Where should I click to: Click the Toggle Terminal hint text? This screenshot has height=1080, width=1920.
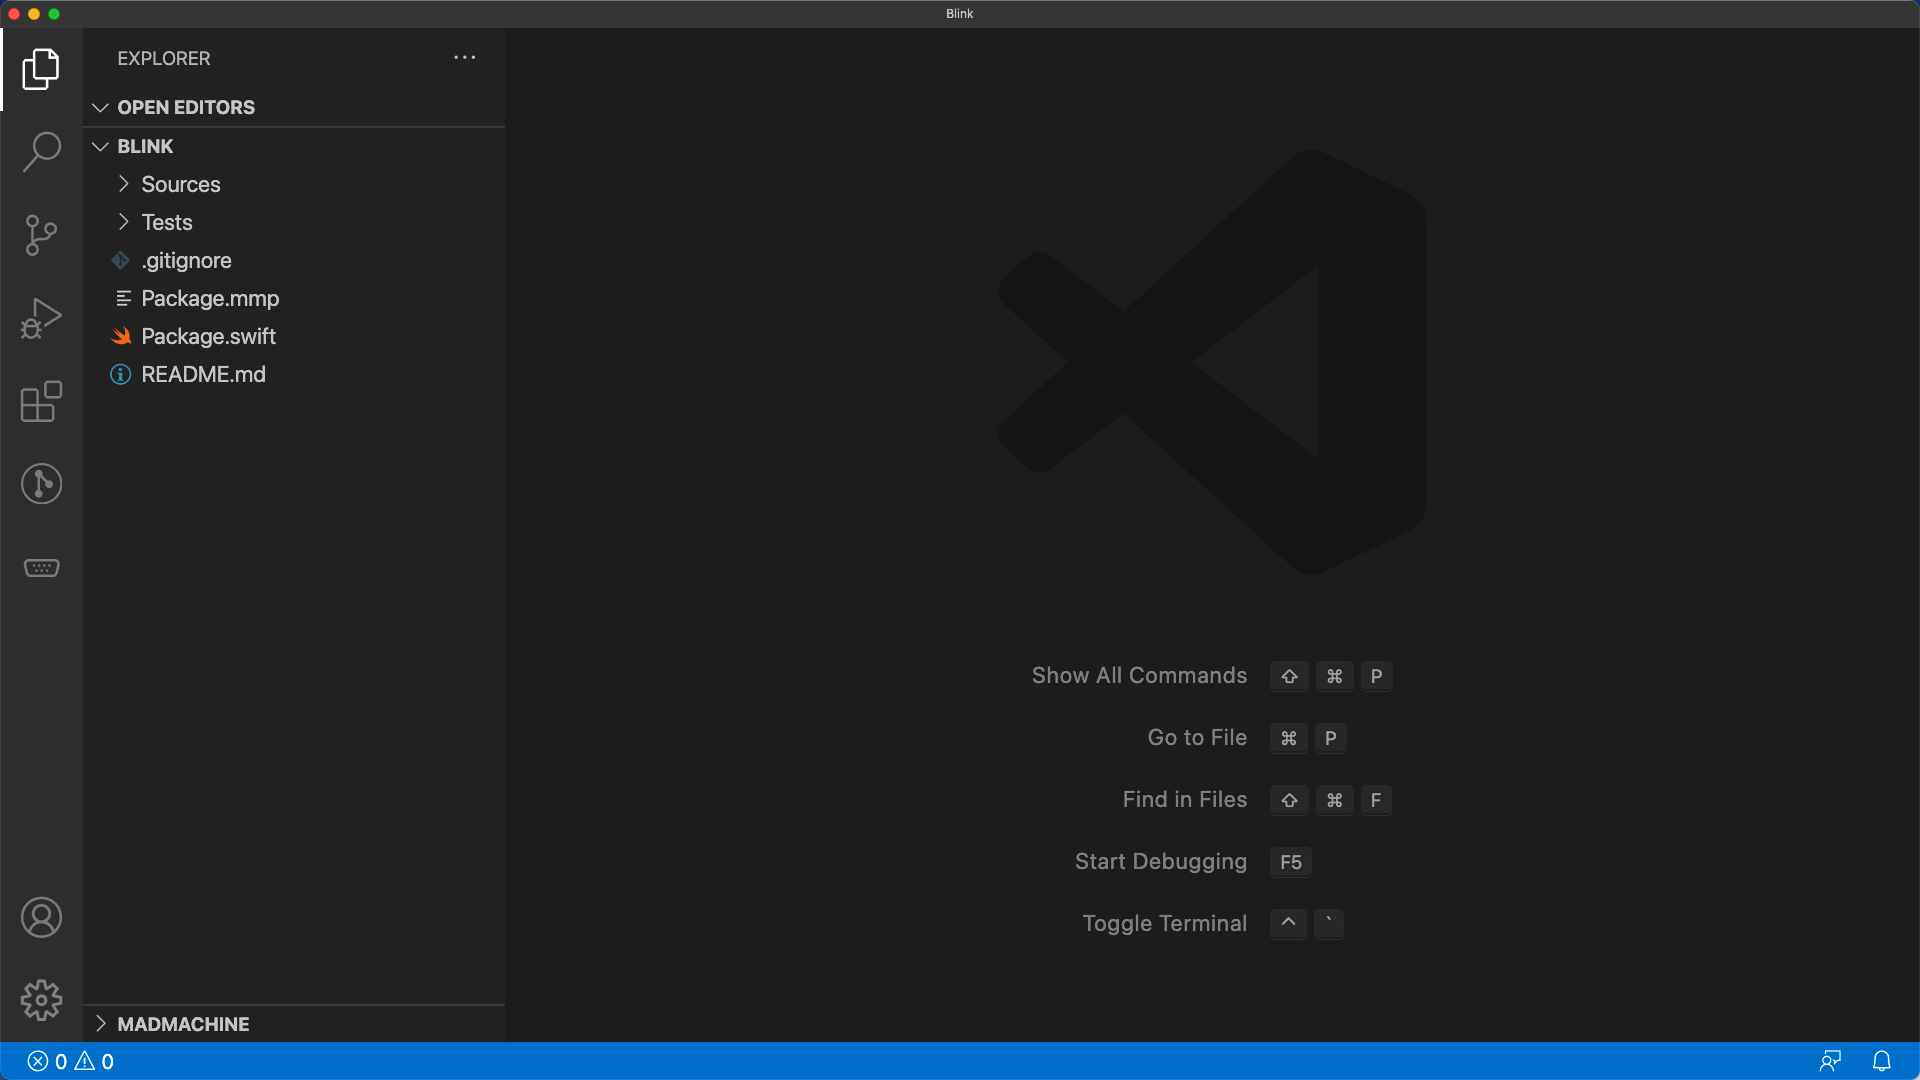(x=1164, y=924)
